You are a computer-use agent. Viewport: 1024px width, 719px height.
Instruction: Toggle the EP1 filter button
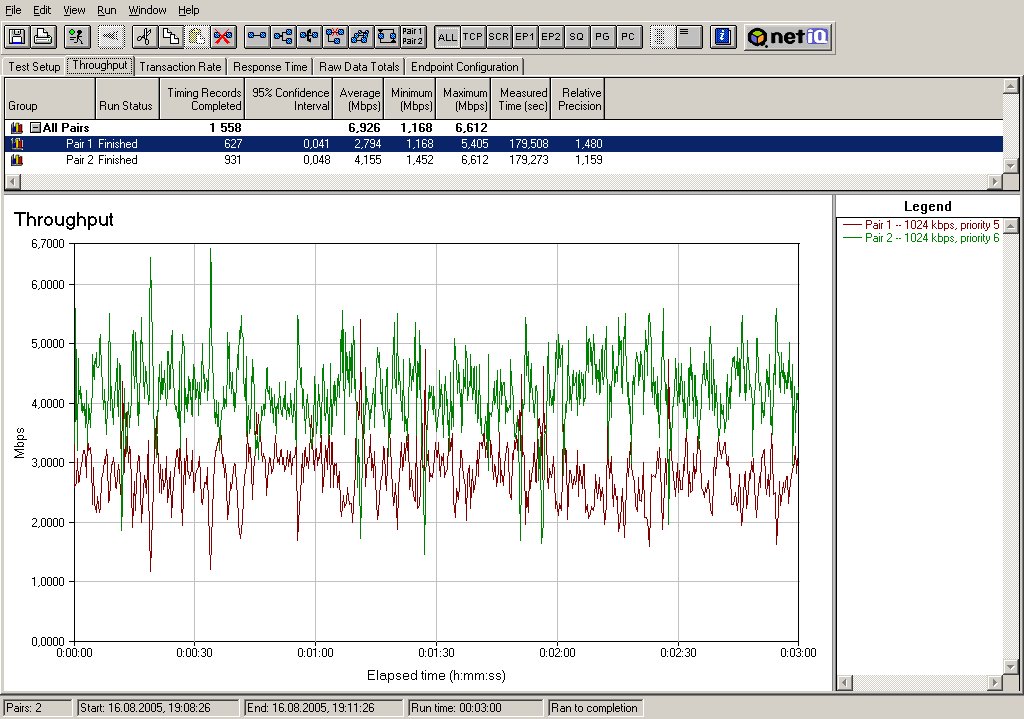[x=525, y=37]
